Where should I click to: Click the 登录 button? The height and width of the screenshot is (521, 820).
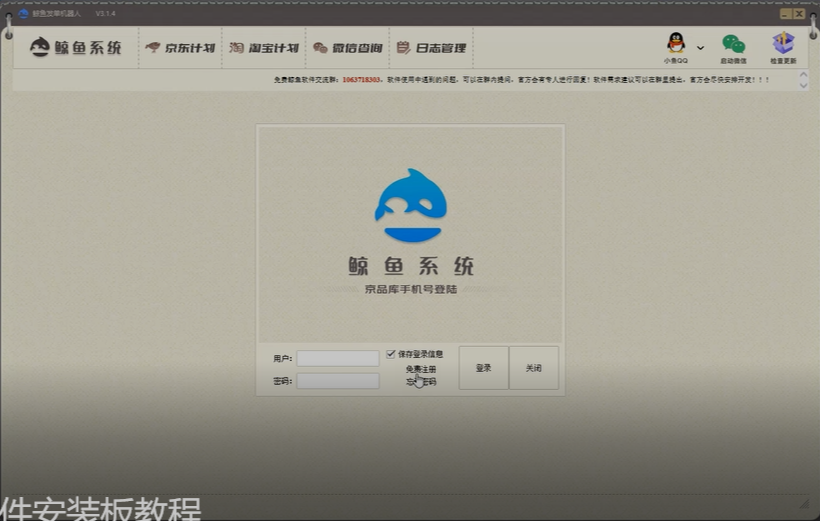(x=484, y=368)
